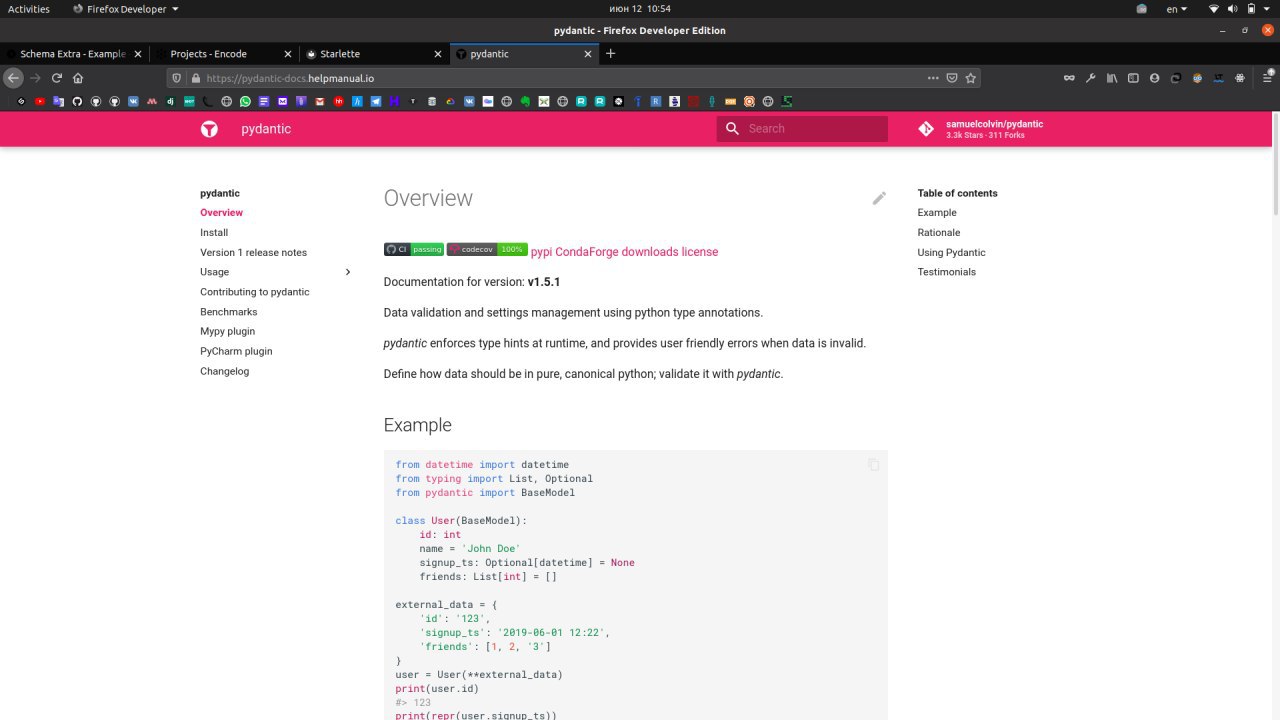
Task: Open the Firefox account icon
Action: point(1154,78)
